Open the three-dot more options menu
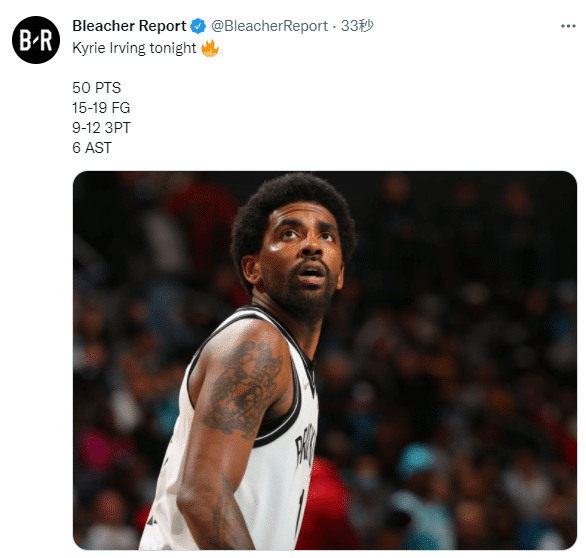The width and height of the screenshot is (586, 558). coord(568,26)
